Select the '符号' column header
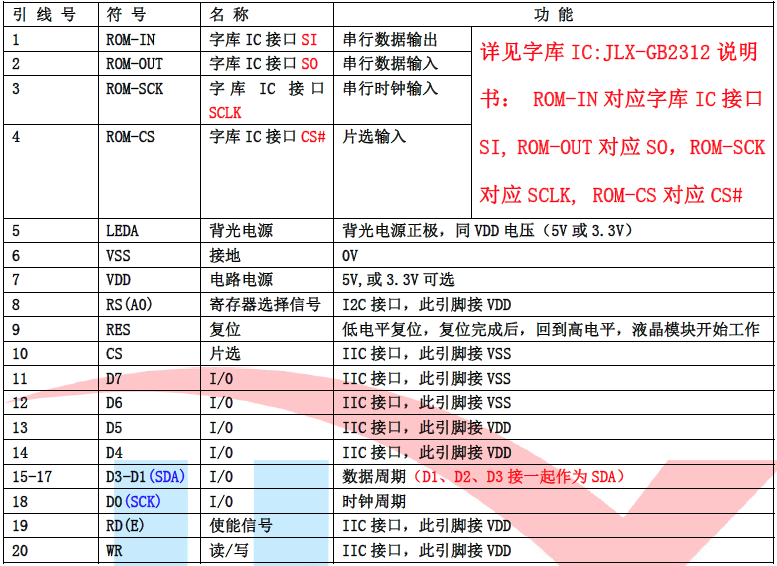The image size is (777, 566). pos(126,14)
